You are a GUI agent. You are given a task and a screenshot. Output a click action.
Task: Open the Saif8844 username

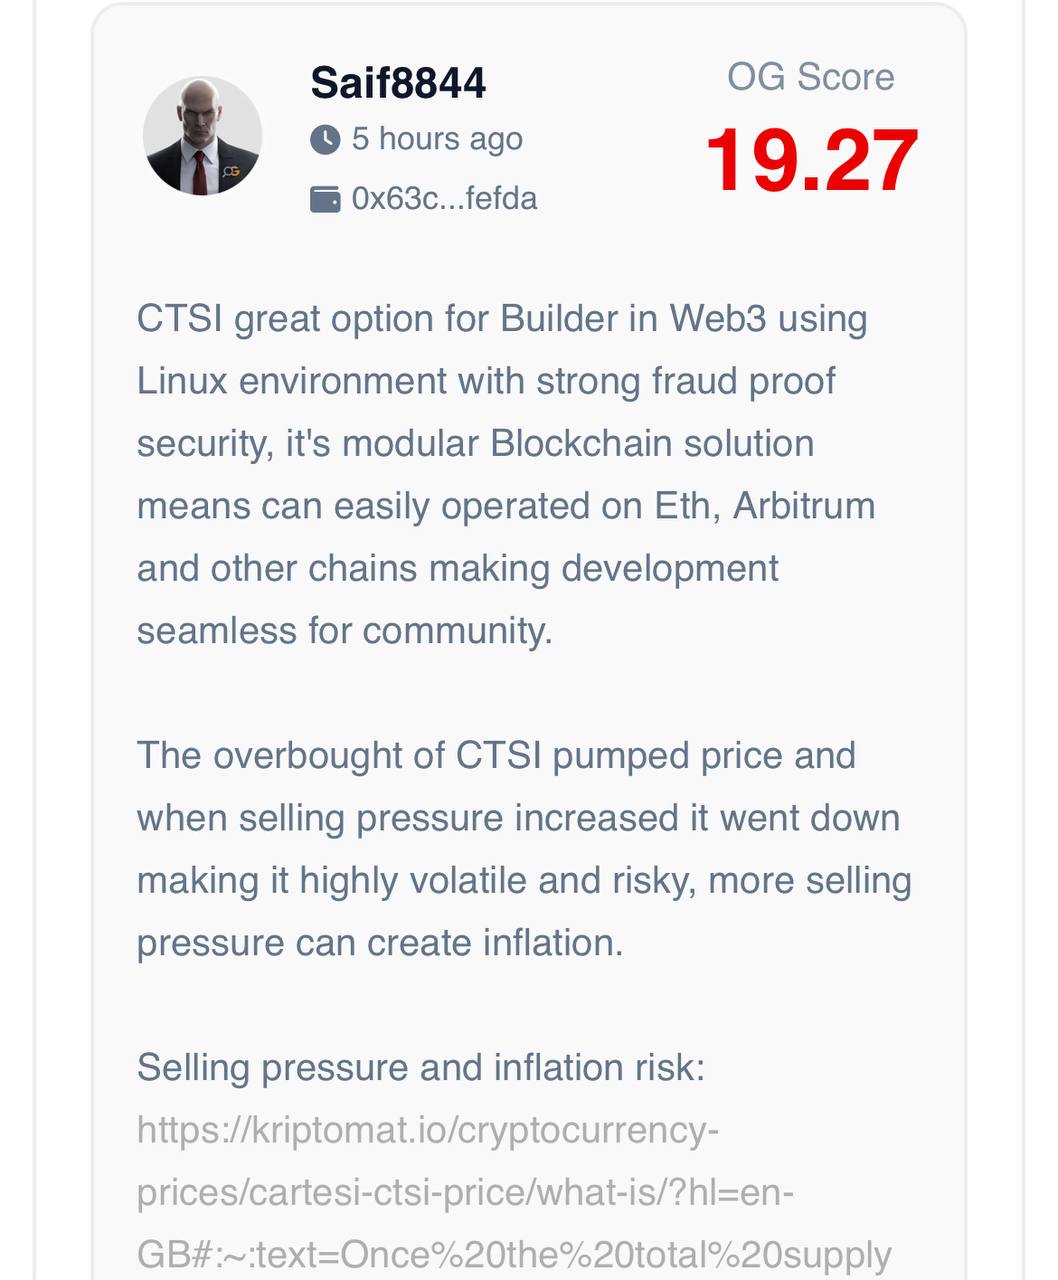[398, 83]
